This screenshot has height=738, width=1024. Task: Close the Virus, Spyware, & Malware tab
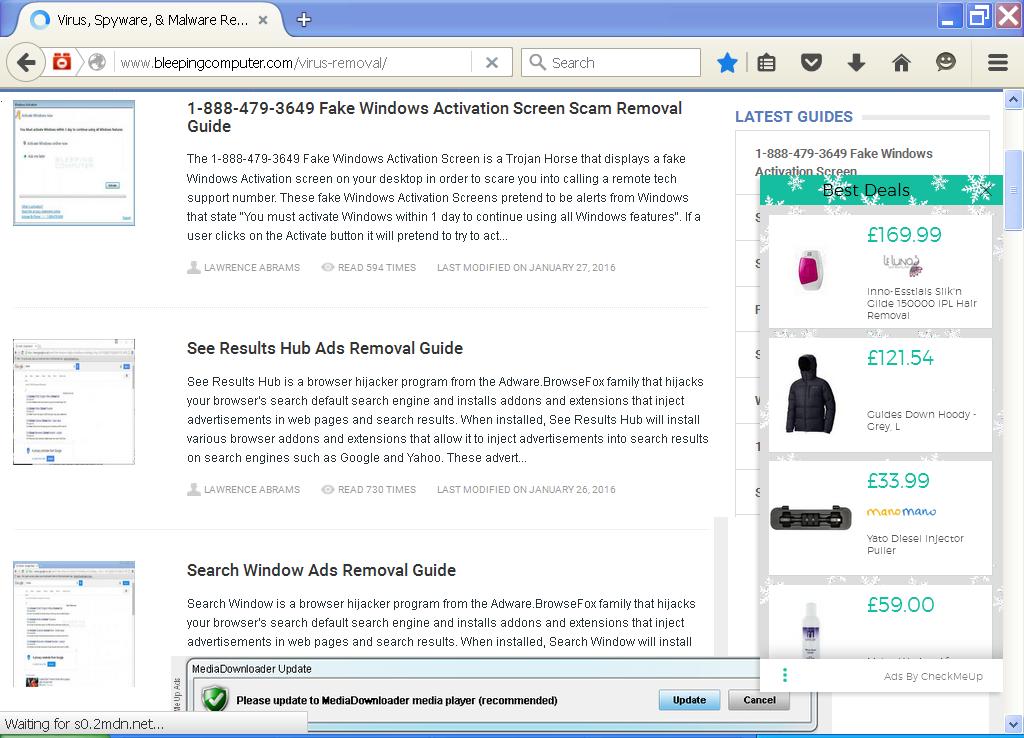tap(263, 20)
